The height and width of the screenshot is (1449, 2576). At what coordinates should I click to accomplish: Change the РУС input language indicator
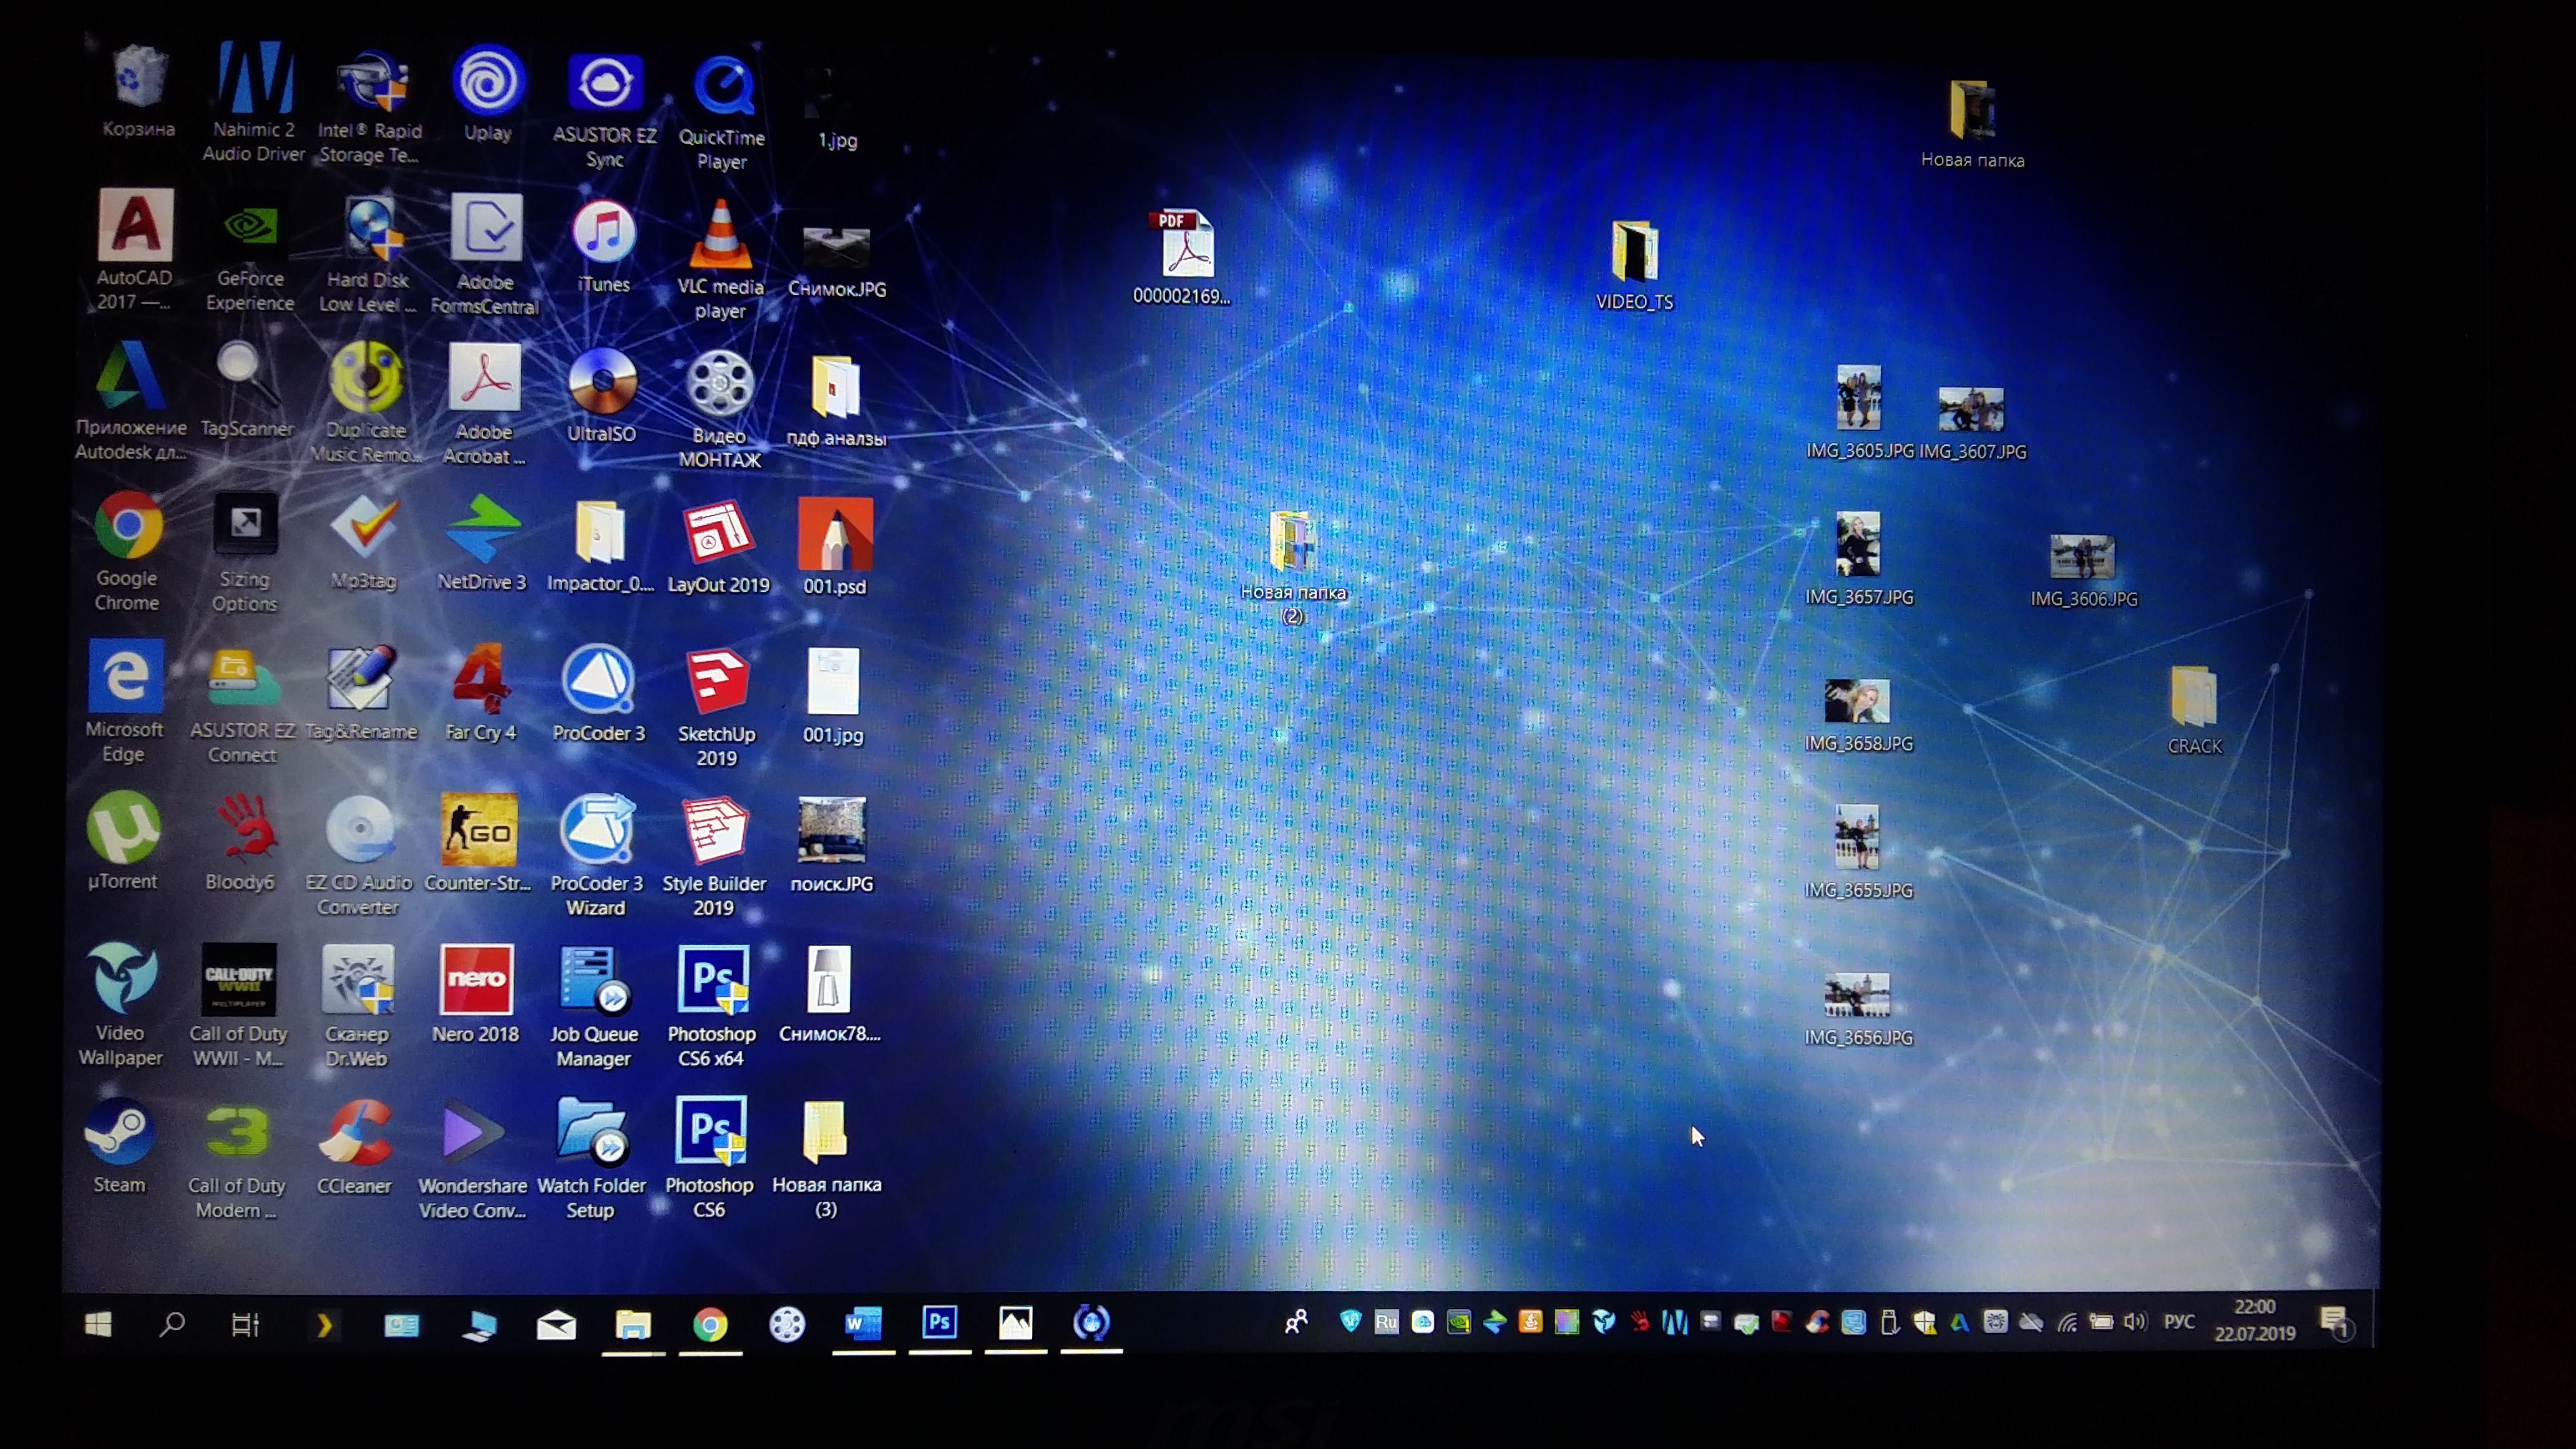tap(2179, 1322)
